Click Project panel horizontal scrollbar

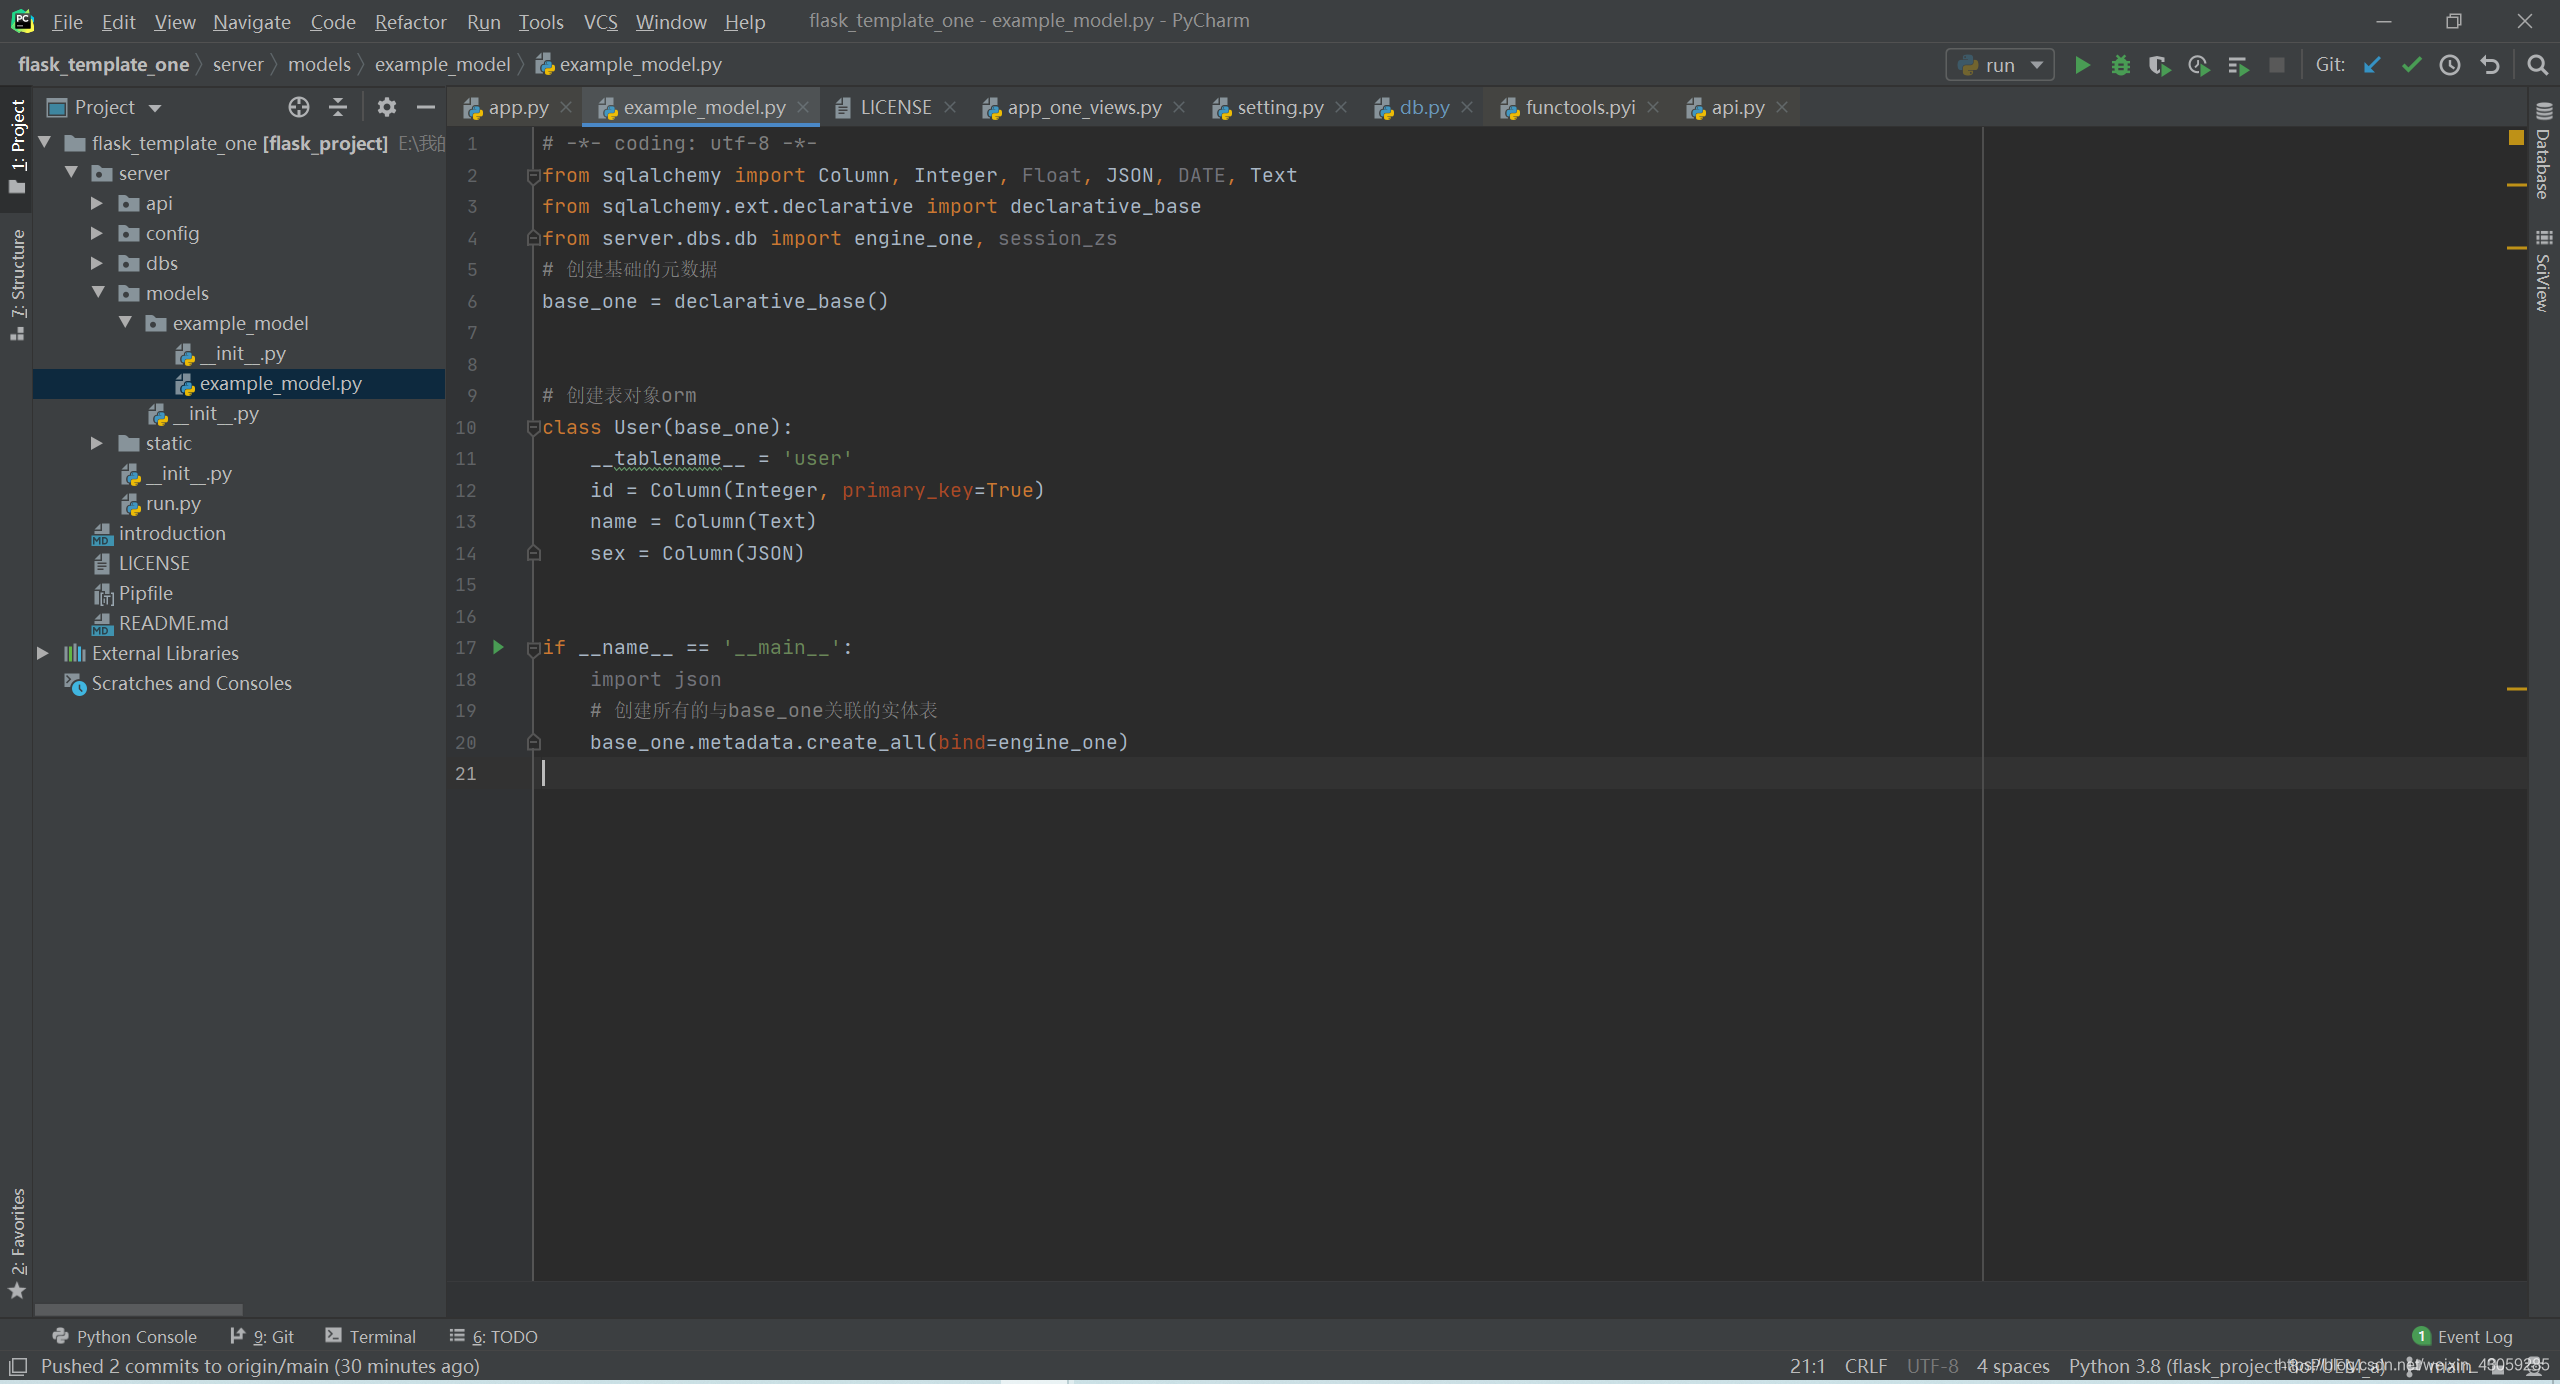tap(139, 1309)
